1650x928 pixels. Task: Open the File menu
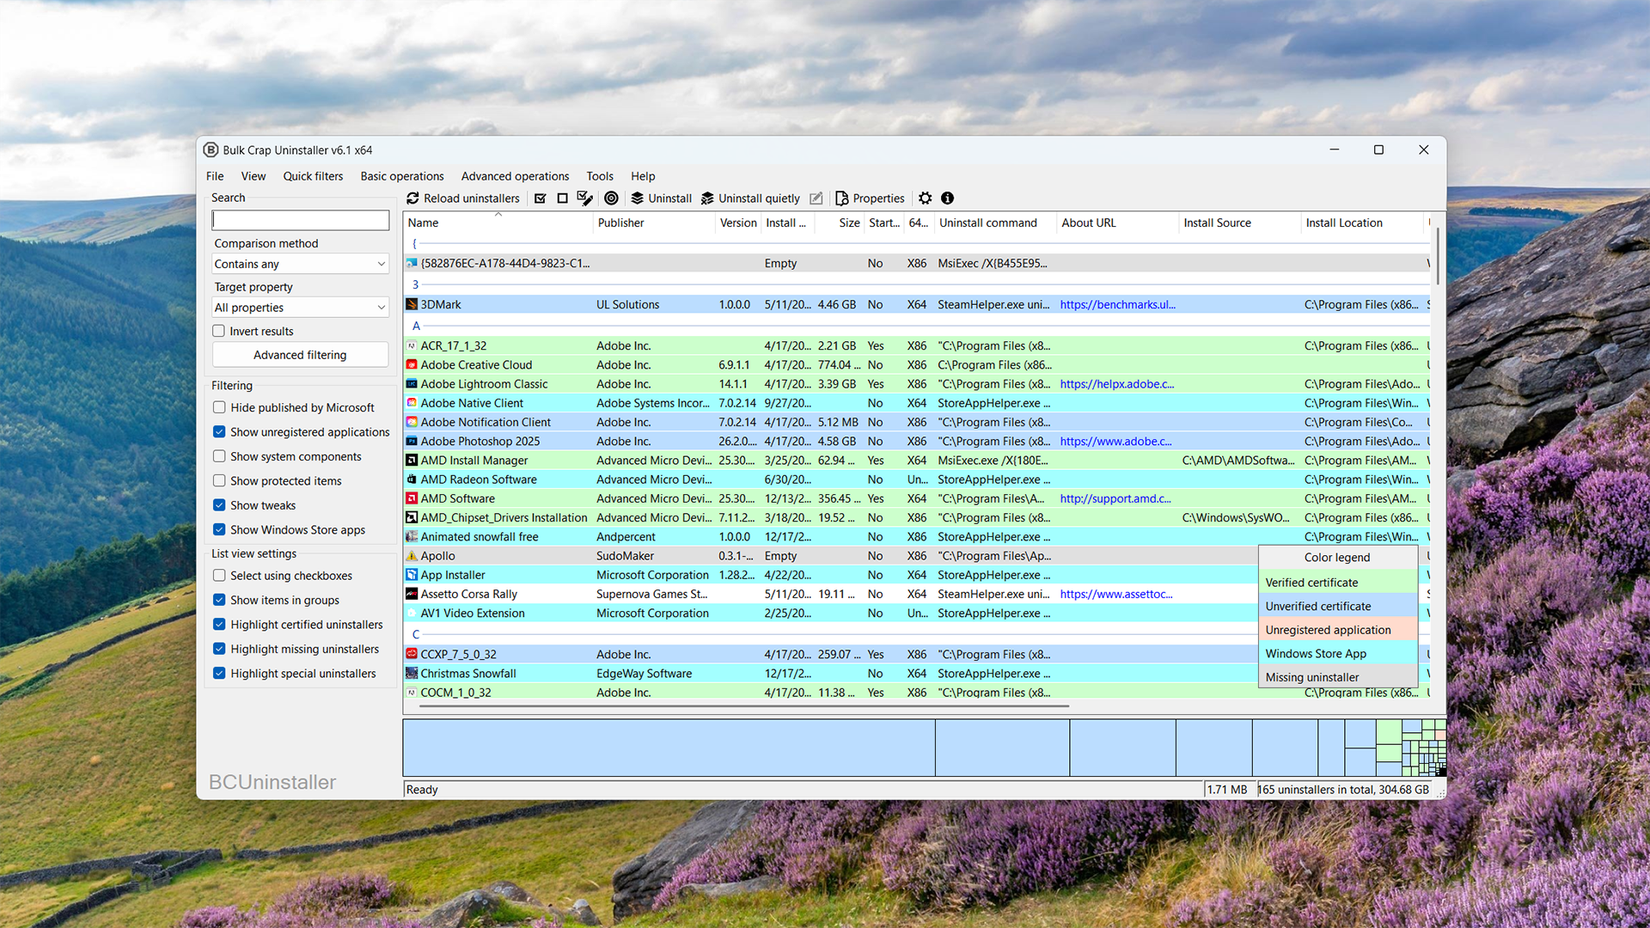coord(215,176)
